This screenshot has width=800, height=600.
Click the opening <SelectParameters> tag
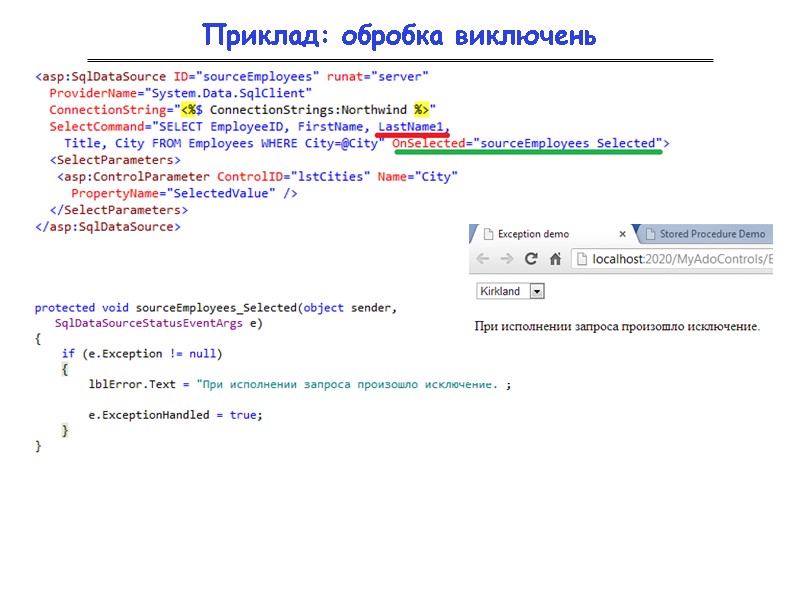pyautogui.click(x=115, y=160)
